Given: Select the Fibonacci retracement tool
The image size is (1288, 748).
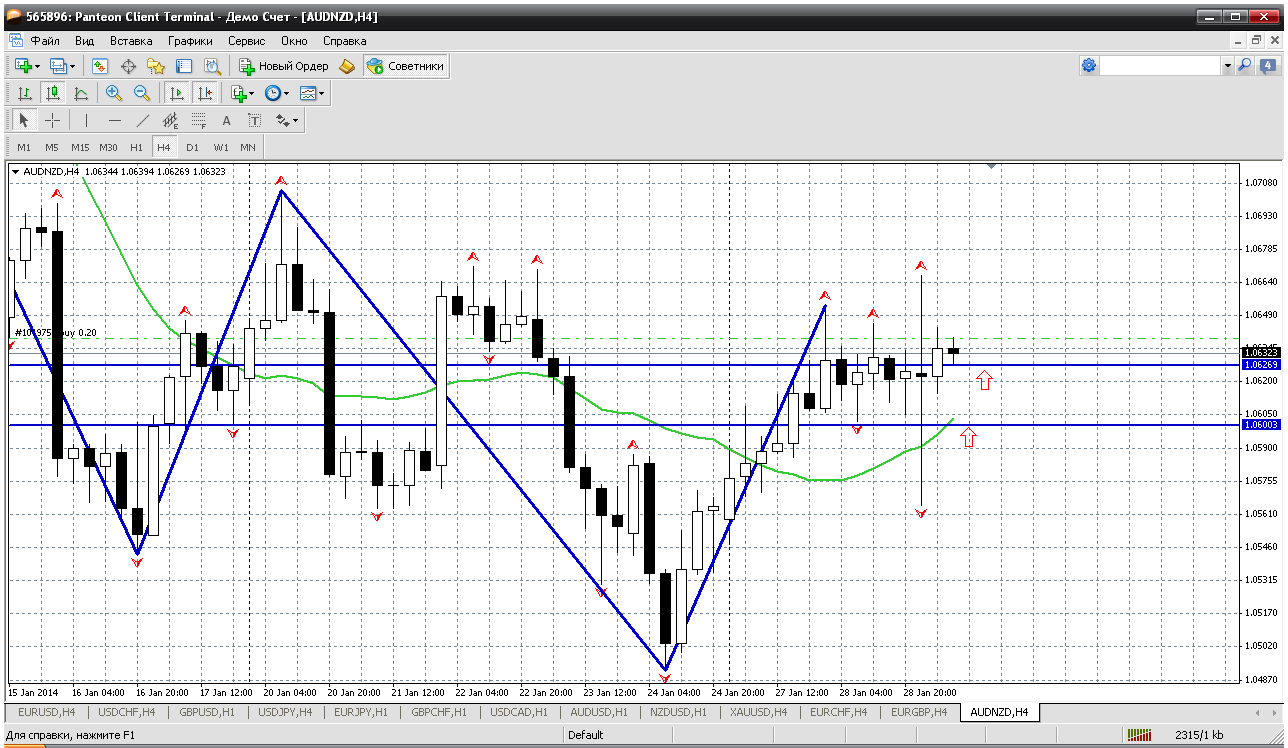Looking at the screenshot, I should (199, 121).
